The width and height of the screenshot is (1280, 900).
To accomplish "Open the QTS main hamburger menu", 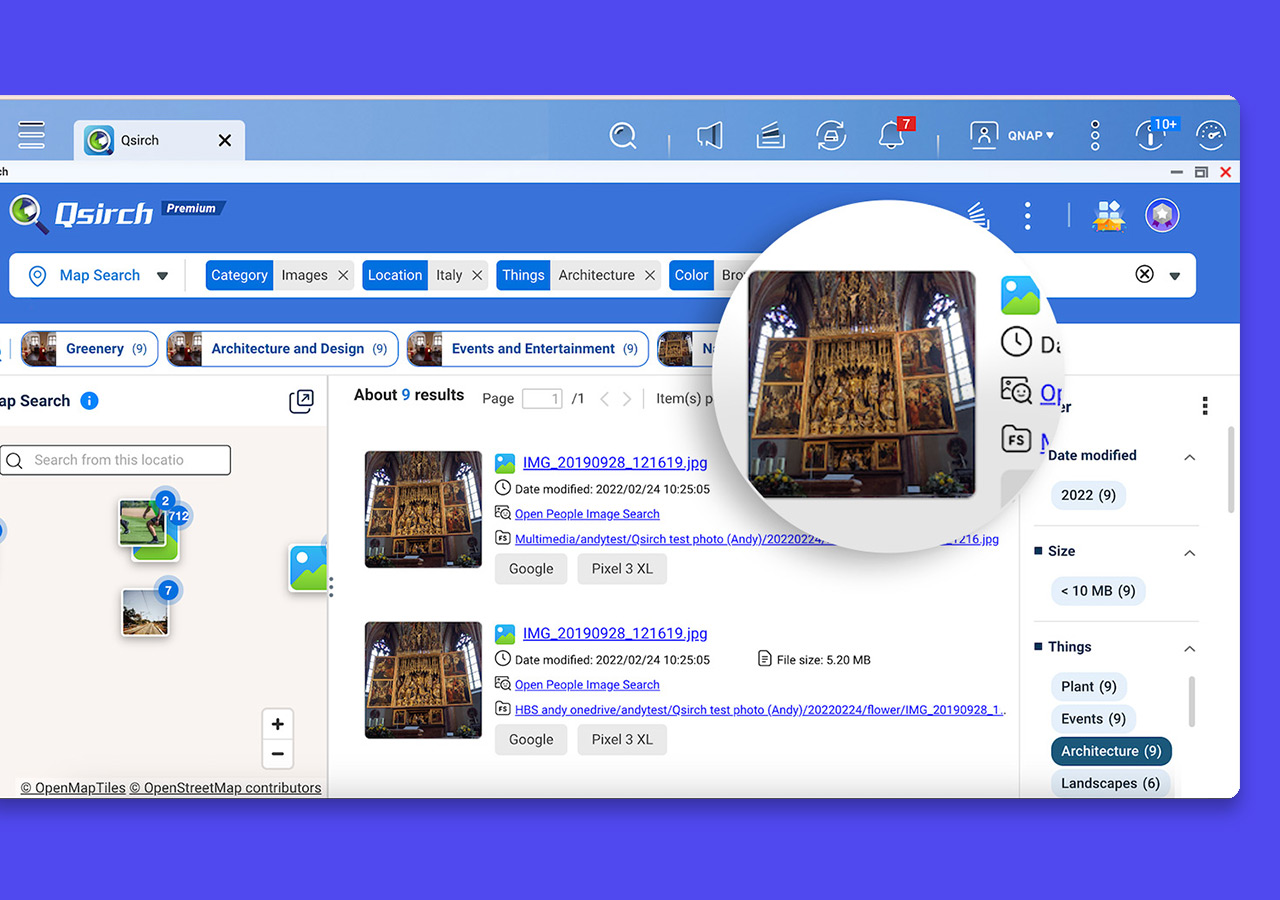I will (x=31, y=134).
